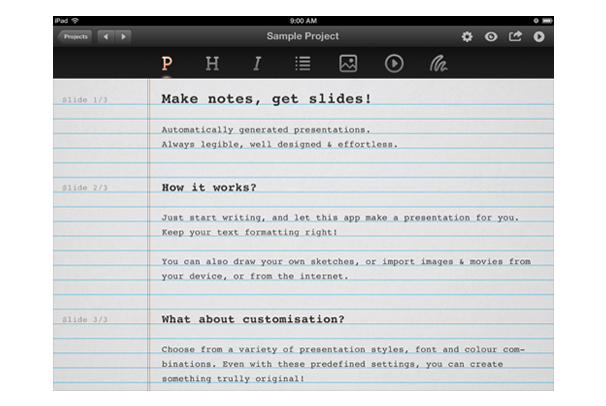Open the sketch drawing tool
The width and height of the screenshot is (606, 406).
pos(440,63)
